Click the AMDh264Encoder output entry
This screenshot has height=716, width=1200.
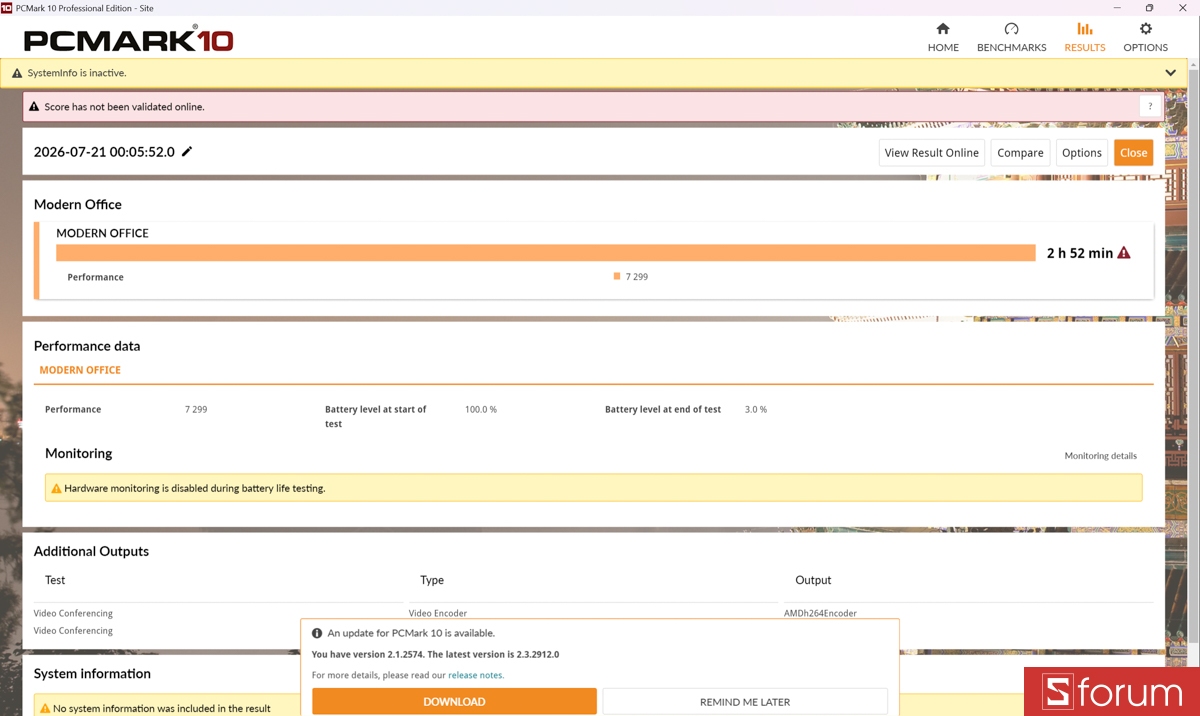click(820, 613)
